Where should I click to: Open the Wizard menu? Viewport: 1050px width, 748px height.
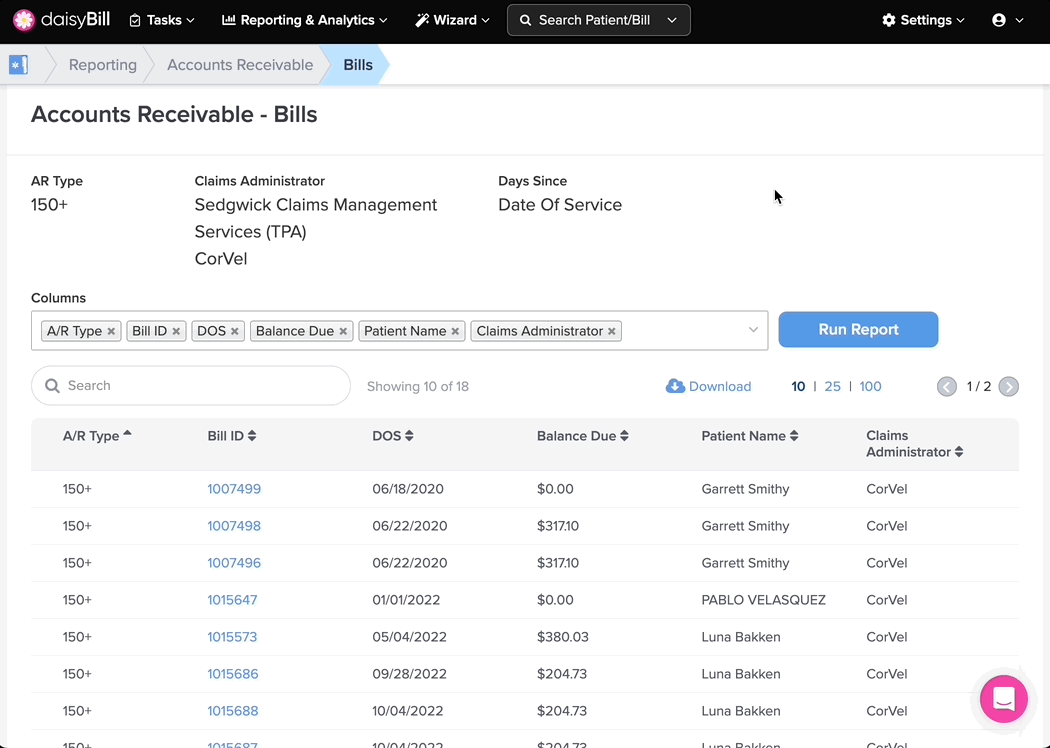click(x=453, y=20)
